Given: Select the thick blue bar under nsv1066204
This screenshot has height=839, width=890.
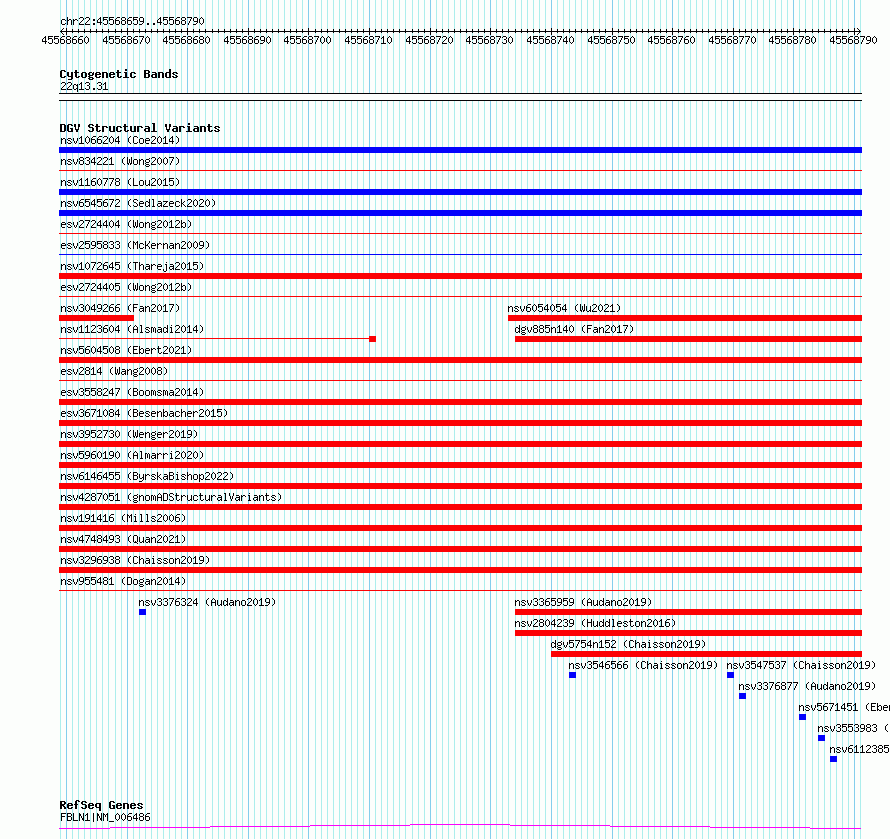Looking at the screenshot, I should click(x=460, y=150).
